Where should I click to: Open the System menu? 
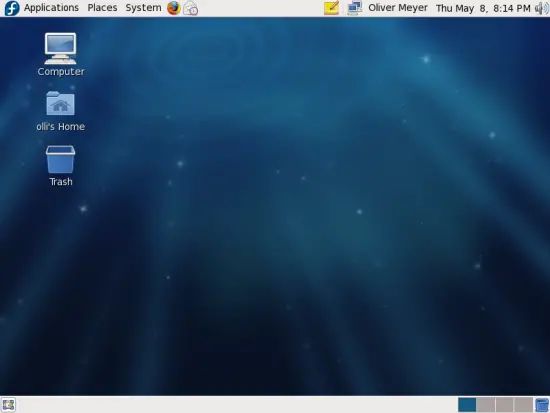(143, 8)
